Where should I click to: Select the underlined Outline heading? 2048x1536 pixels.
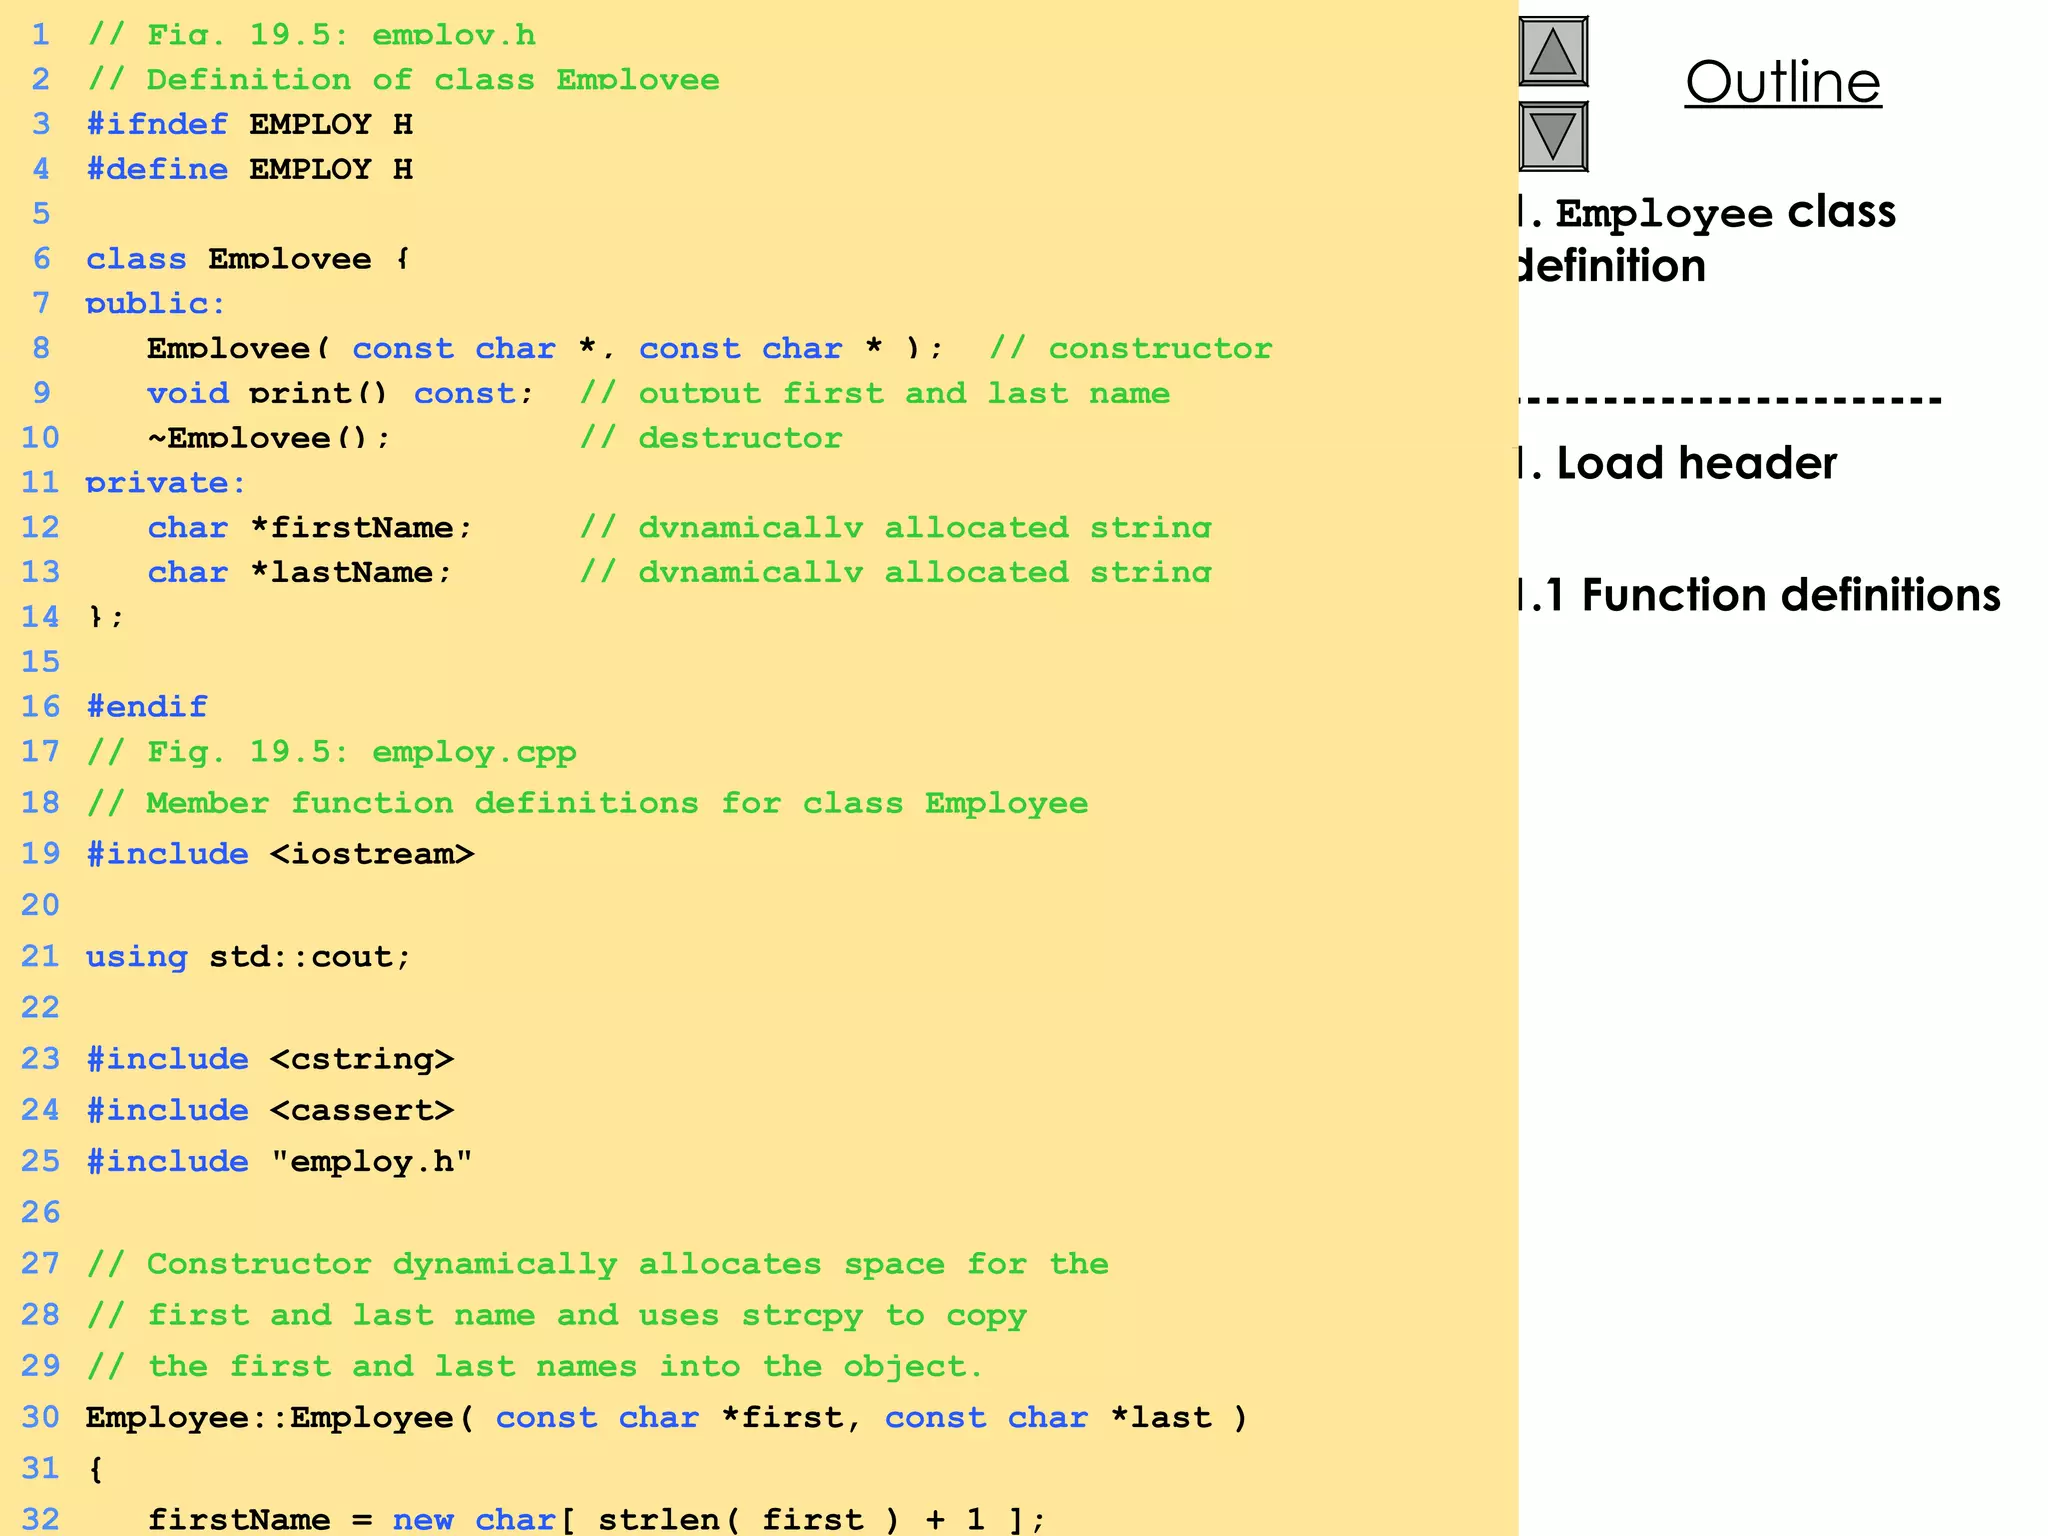pos(1783,82)
